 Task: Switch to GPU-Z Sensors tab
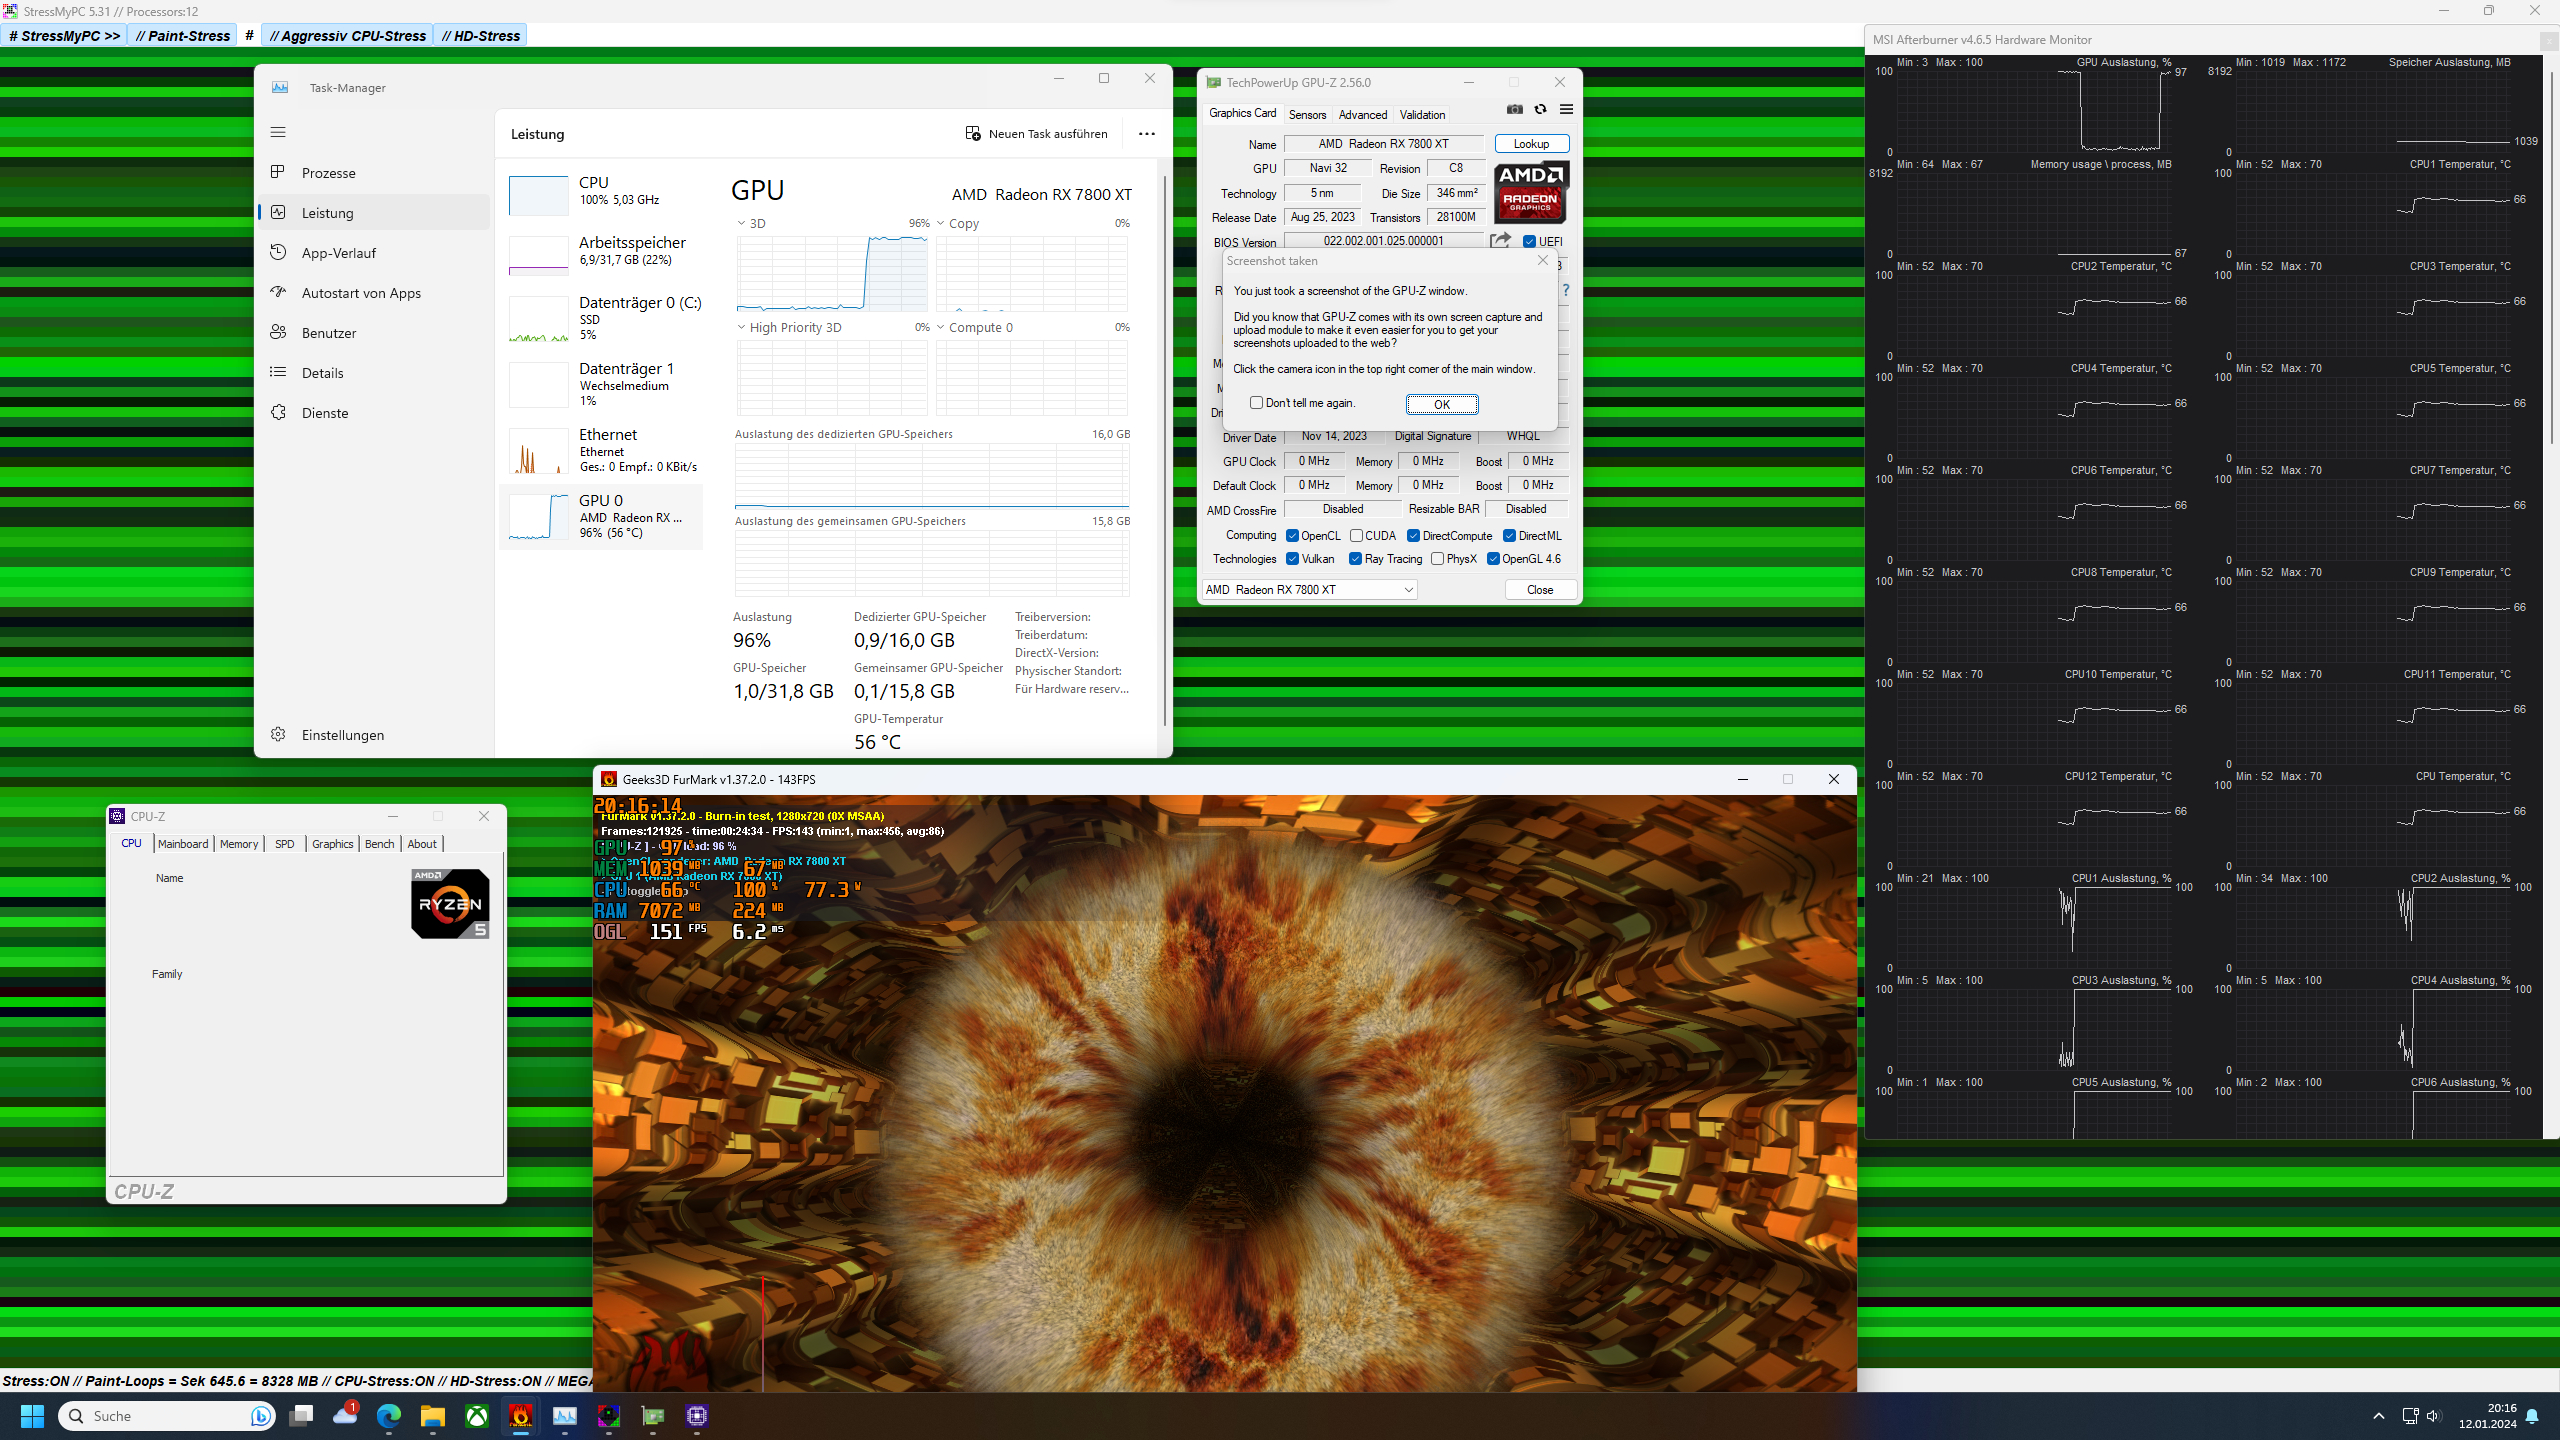(x=1307, y=114)
